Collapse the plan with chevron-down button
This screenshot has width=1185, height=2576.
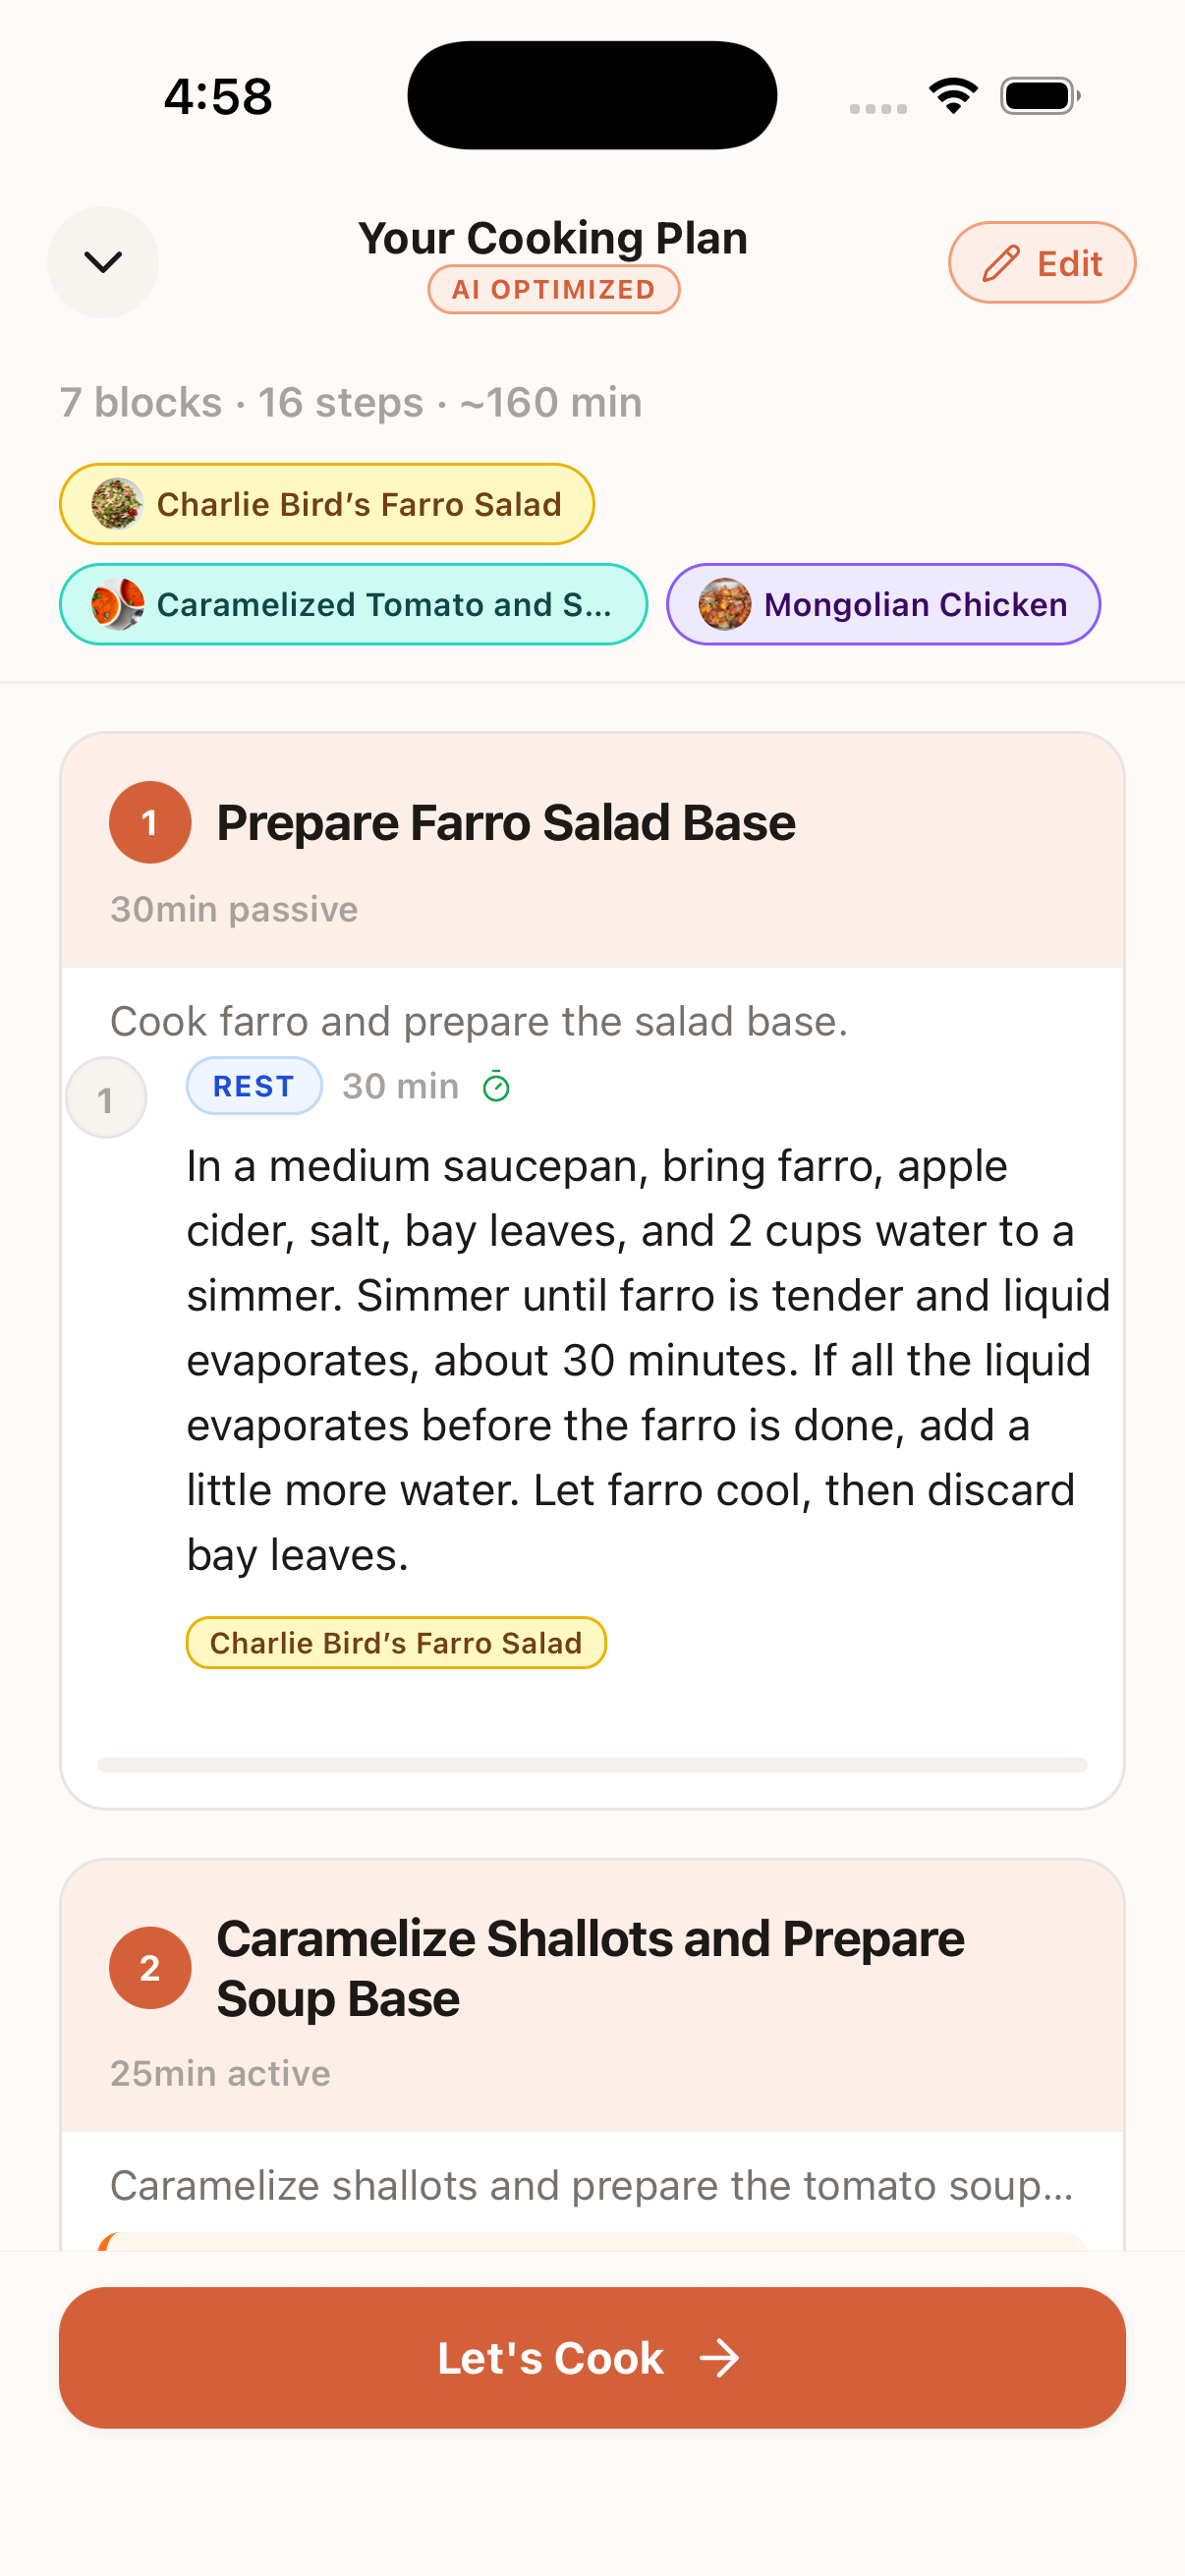coord(103,262)
